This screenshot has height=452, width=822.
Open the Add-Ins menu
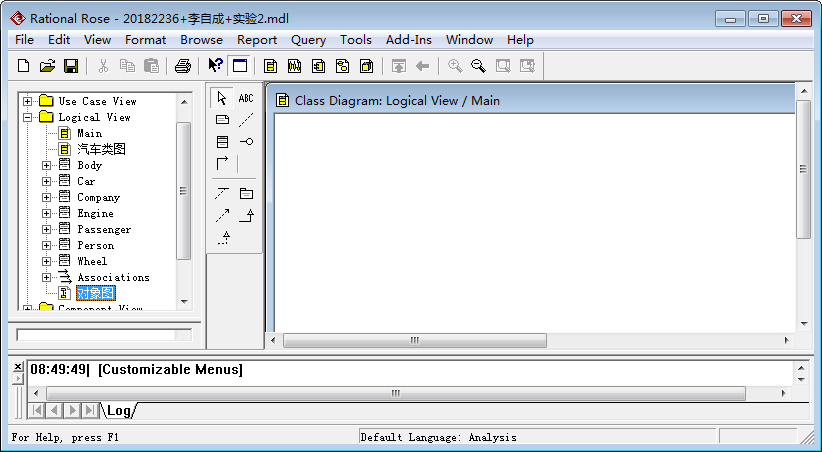pyautogui.click(x=409, y=40)
